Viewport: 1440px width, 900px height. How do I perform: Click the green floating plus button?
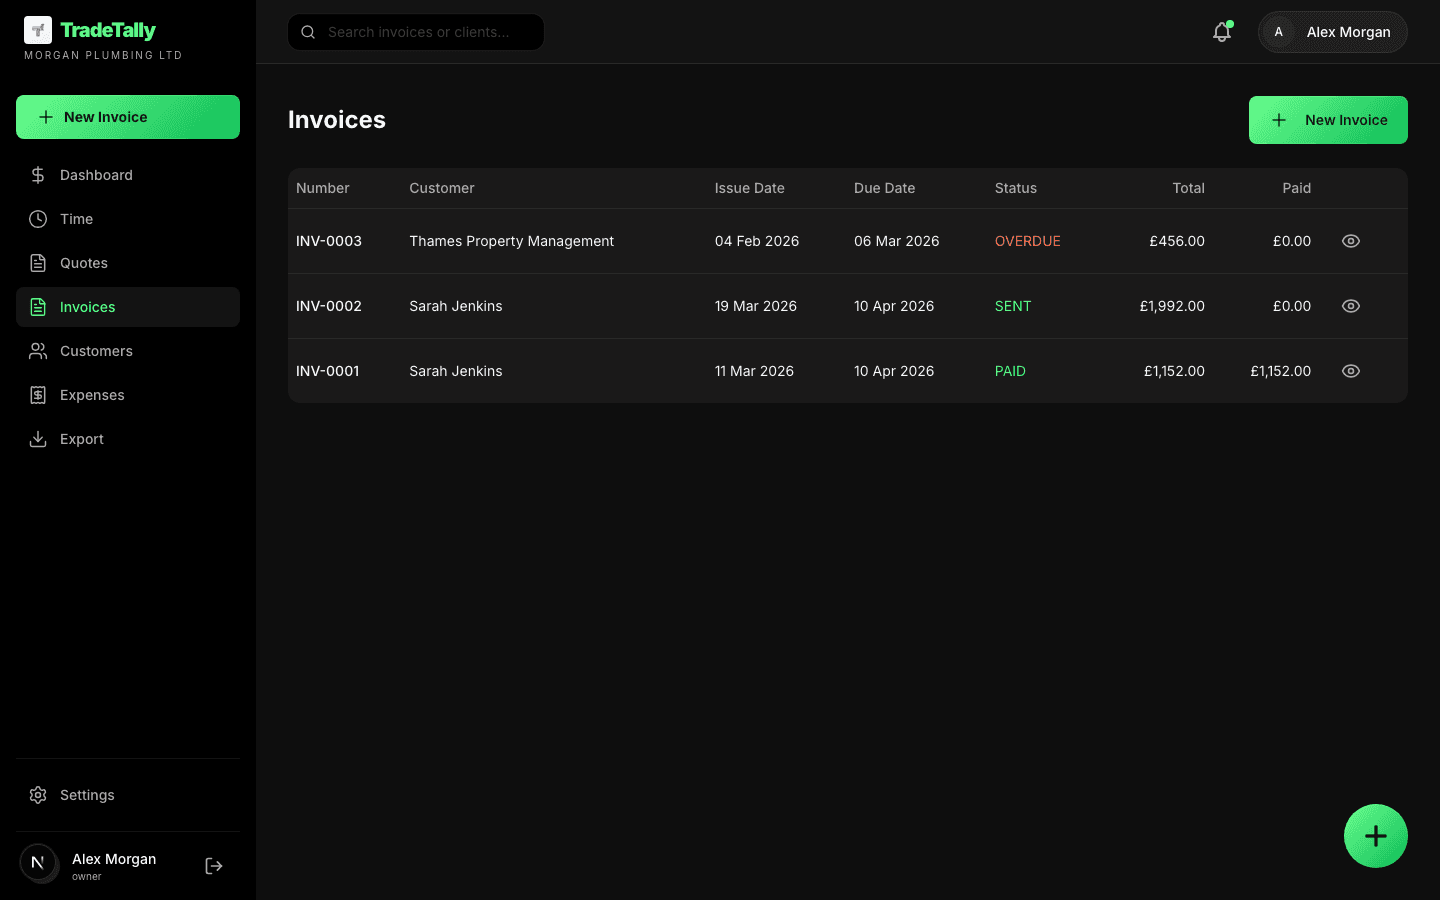1376,836
